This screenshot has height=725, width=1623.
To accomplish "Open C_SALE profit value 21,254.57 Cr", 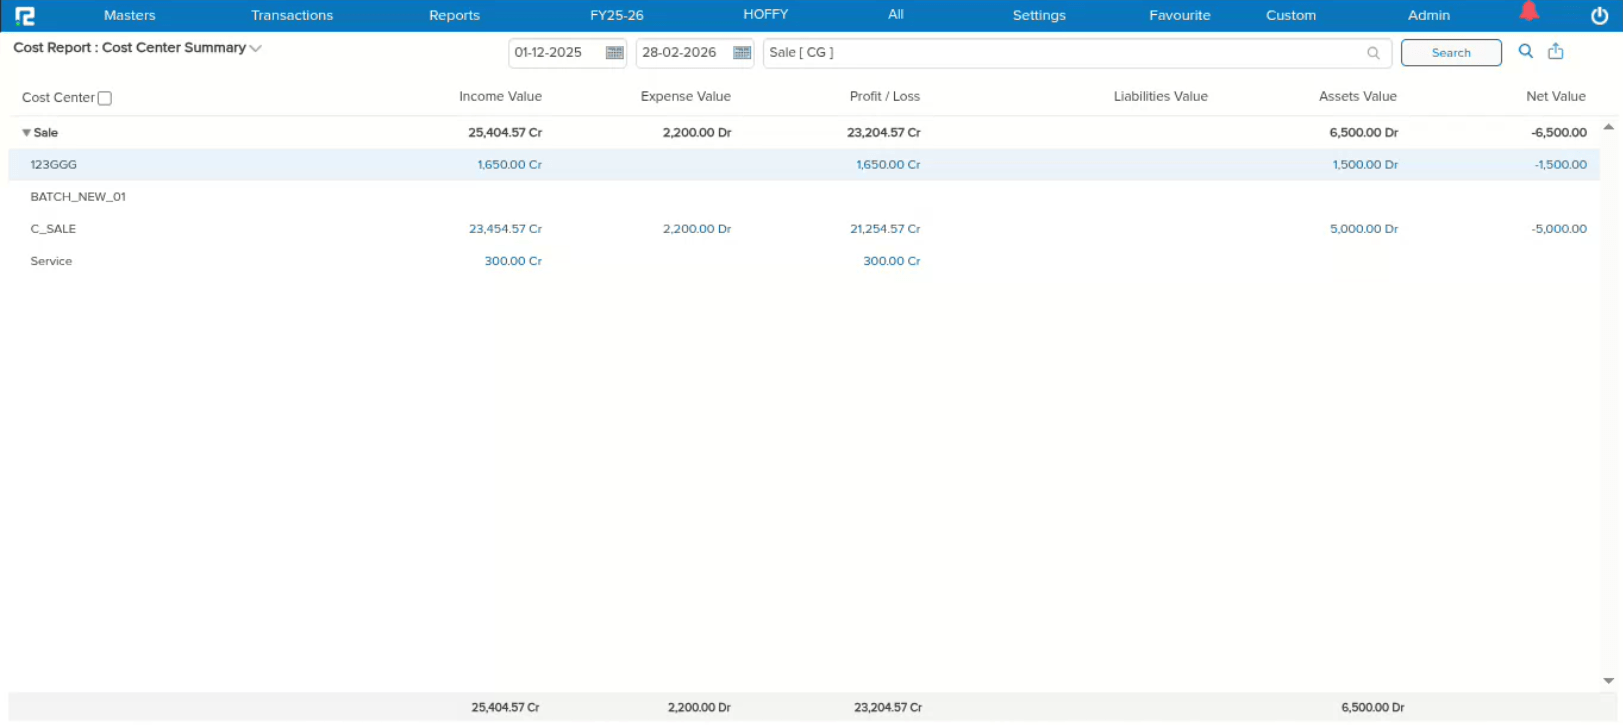I will [885, 229].
